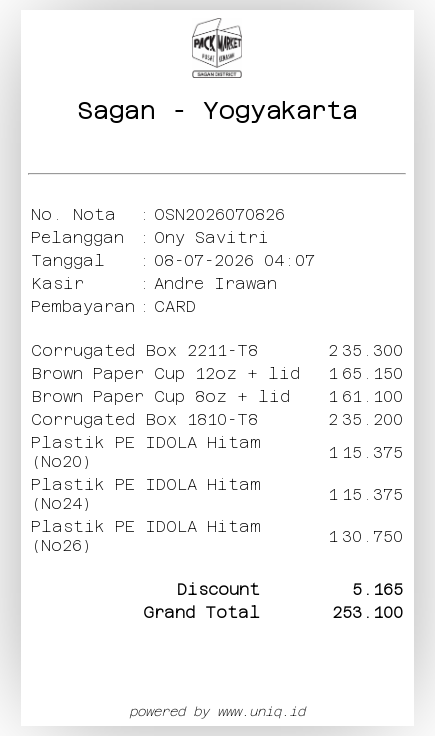Screen dimensions: 435x736
Task: Select the Corrugated Box 2211-T8 item
Action: click(145, 351)
